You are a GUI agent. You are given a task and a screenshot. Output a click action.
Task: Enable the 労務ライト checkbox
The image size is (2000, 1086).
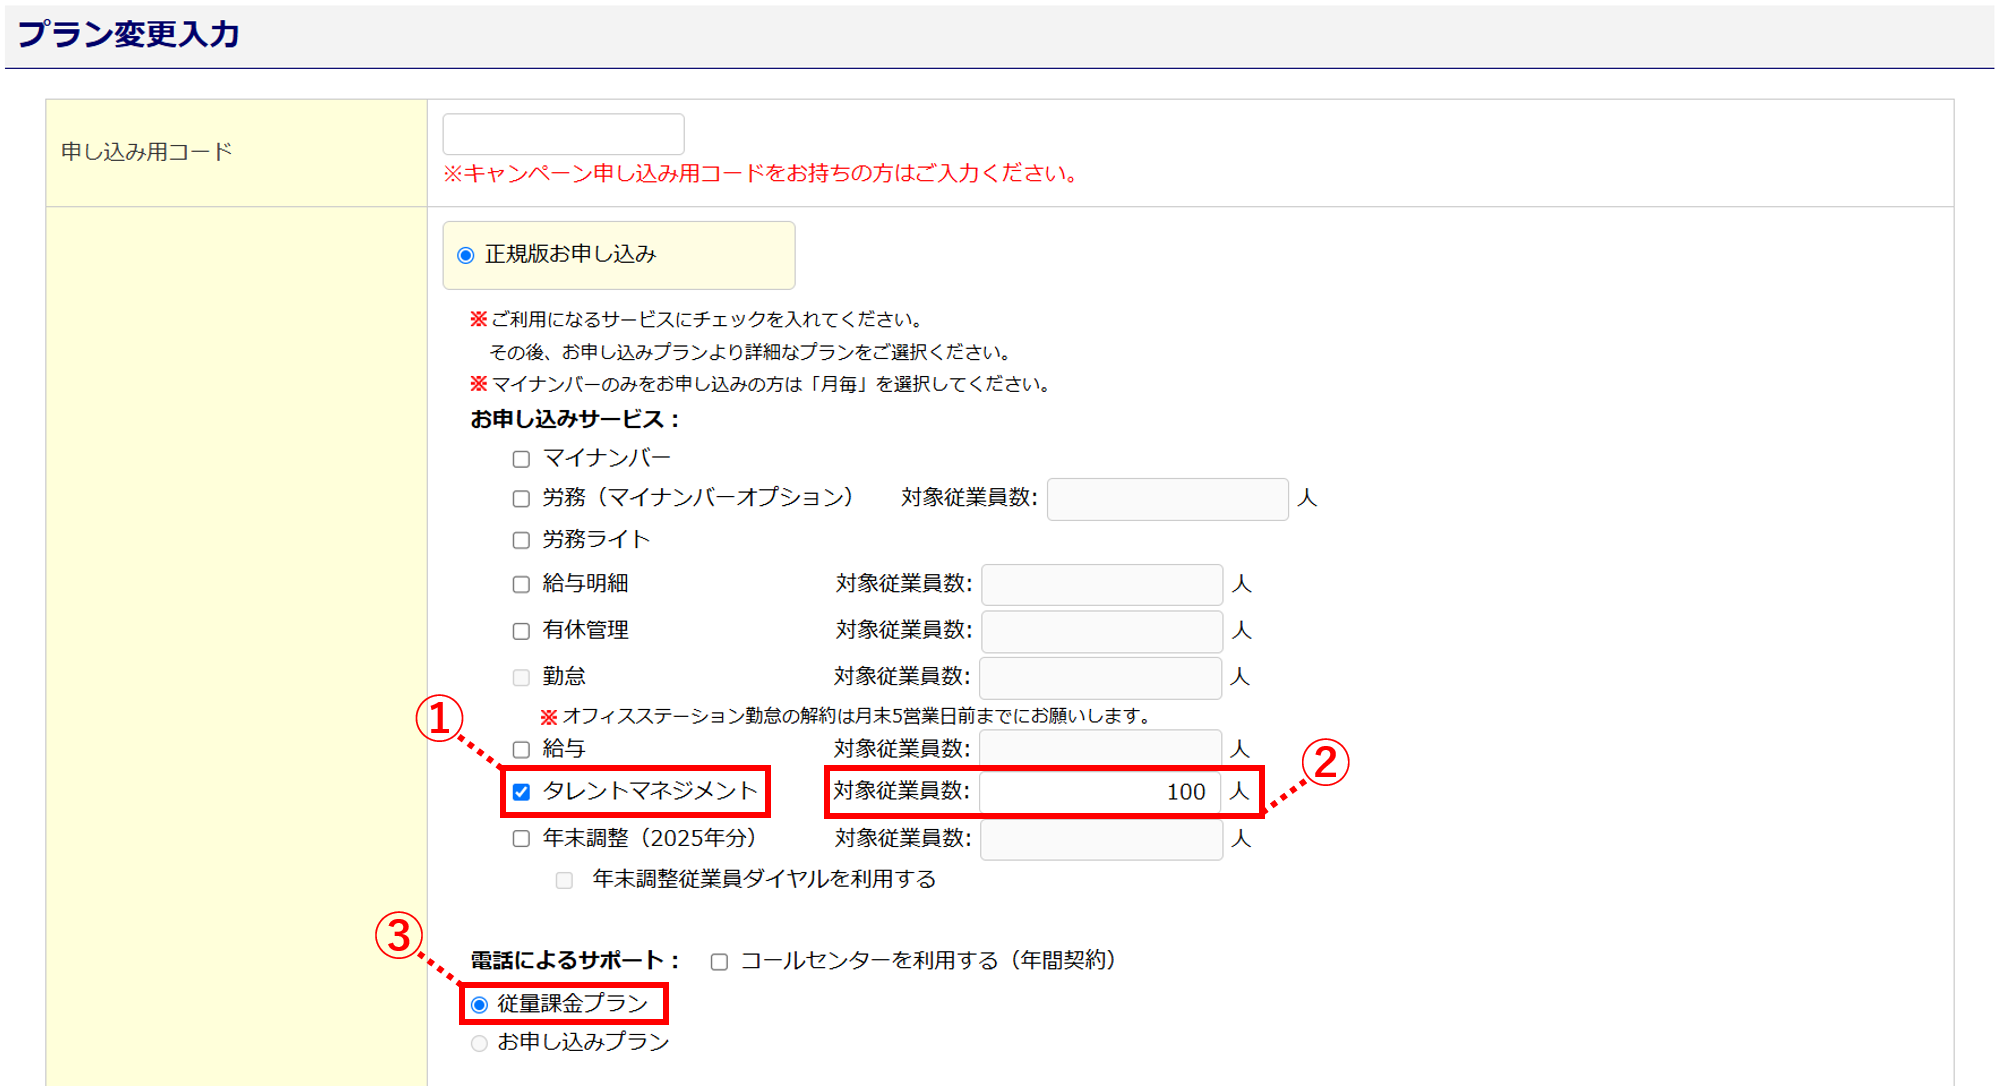click(521, 540)
